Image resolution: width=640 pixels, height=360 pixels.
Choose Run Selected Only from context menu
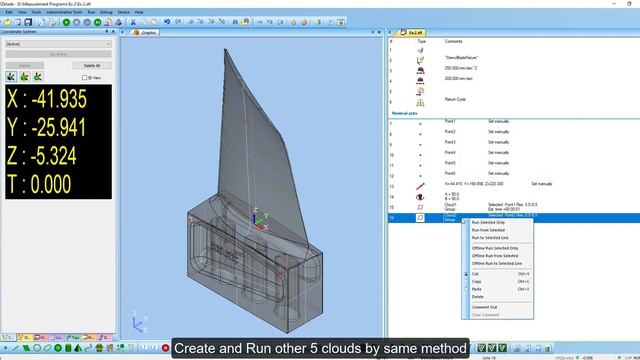pyautogui.click(x=488, y=222)
